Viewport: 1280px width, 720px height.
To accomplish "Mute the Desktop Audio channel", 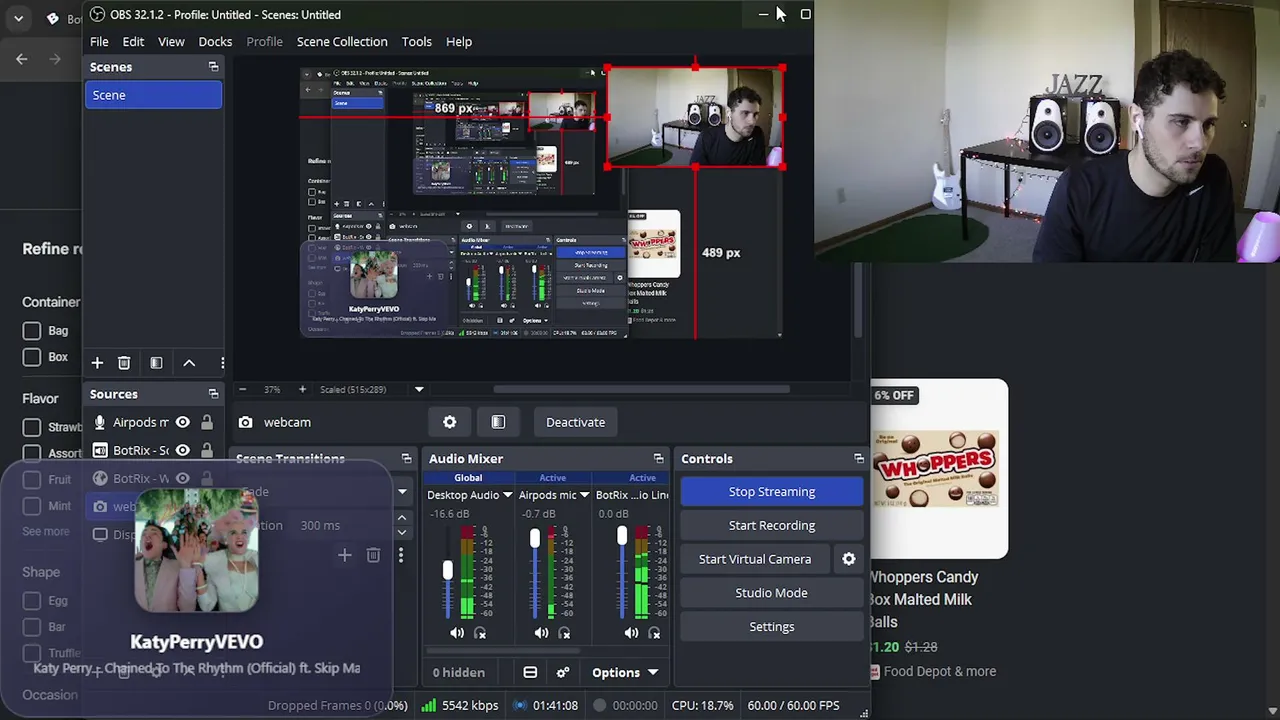I will (457, 633).
